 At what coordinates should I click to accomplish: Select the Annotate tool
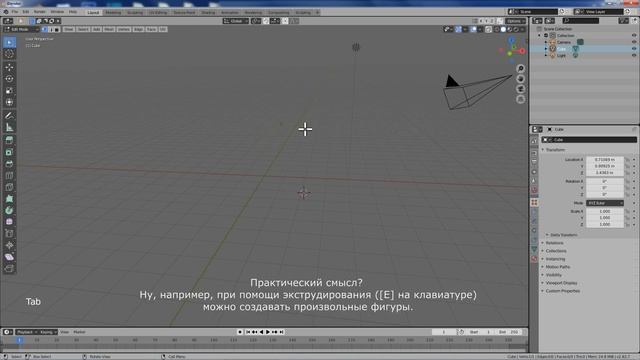point(9,116)
